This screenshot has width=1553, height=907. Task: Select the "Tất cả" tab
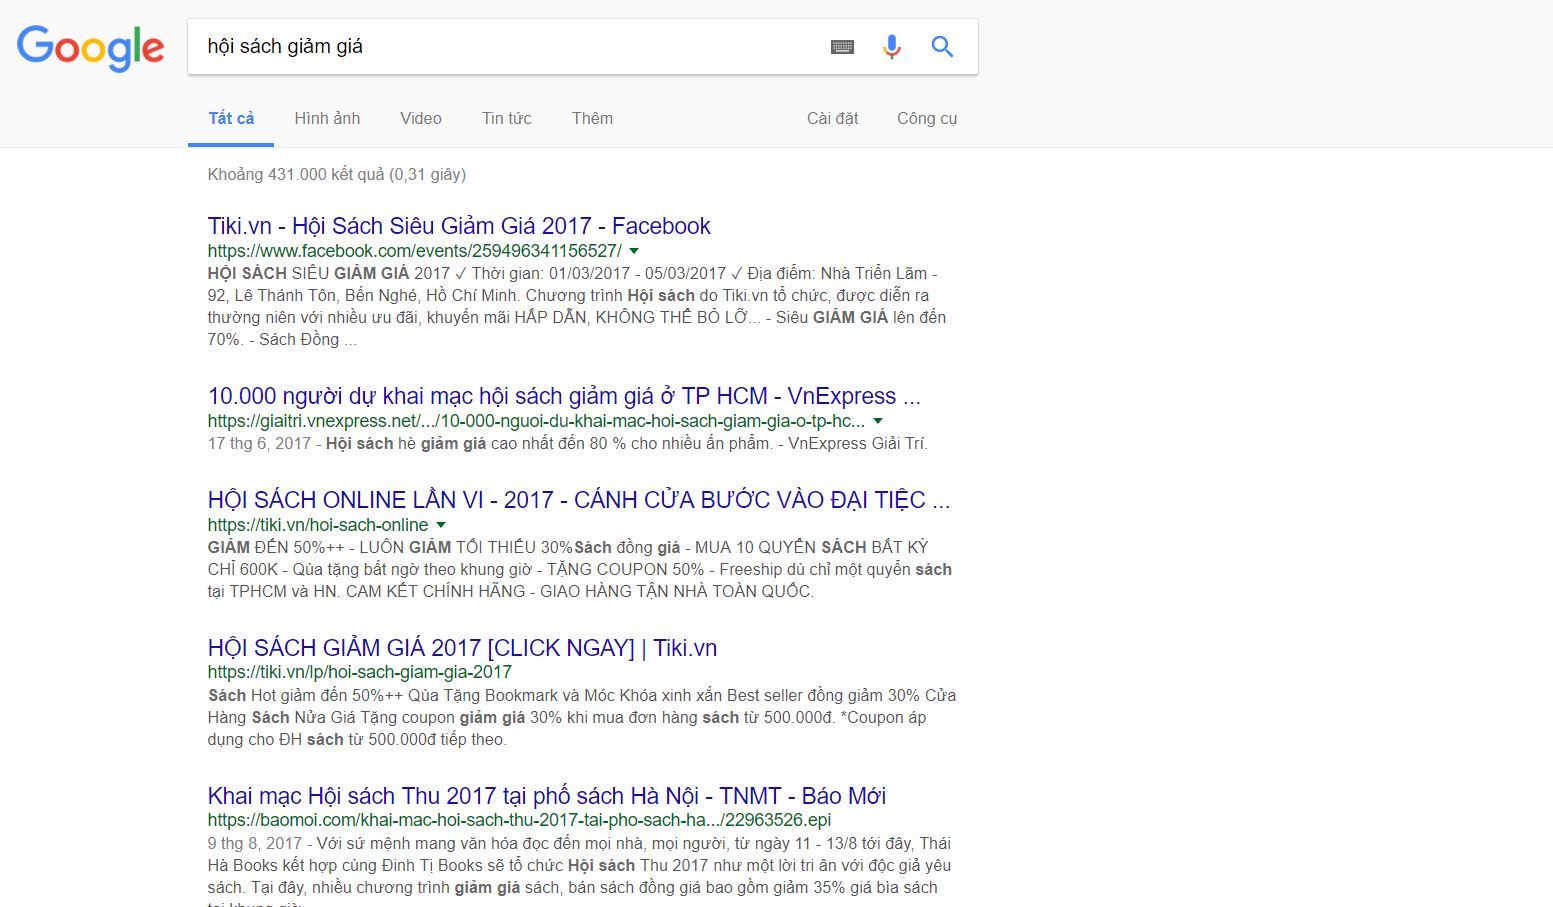pos(230,118)
